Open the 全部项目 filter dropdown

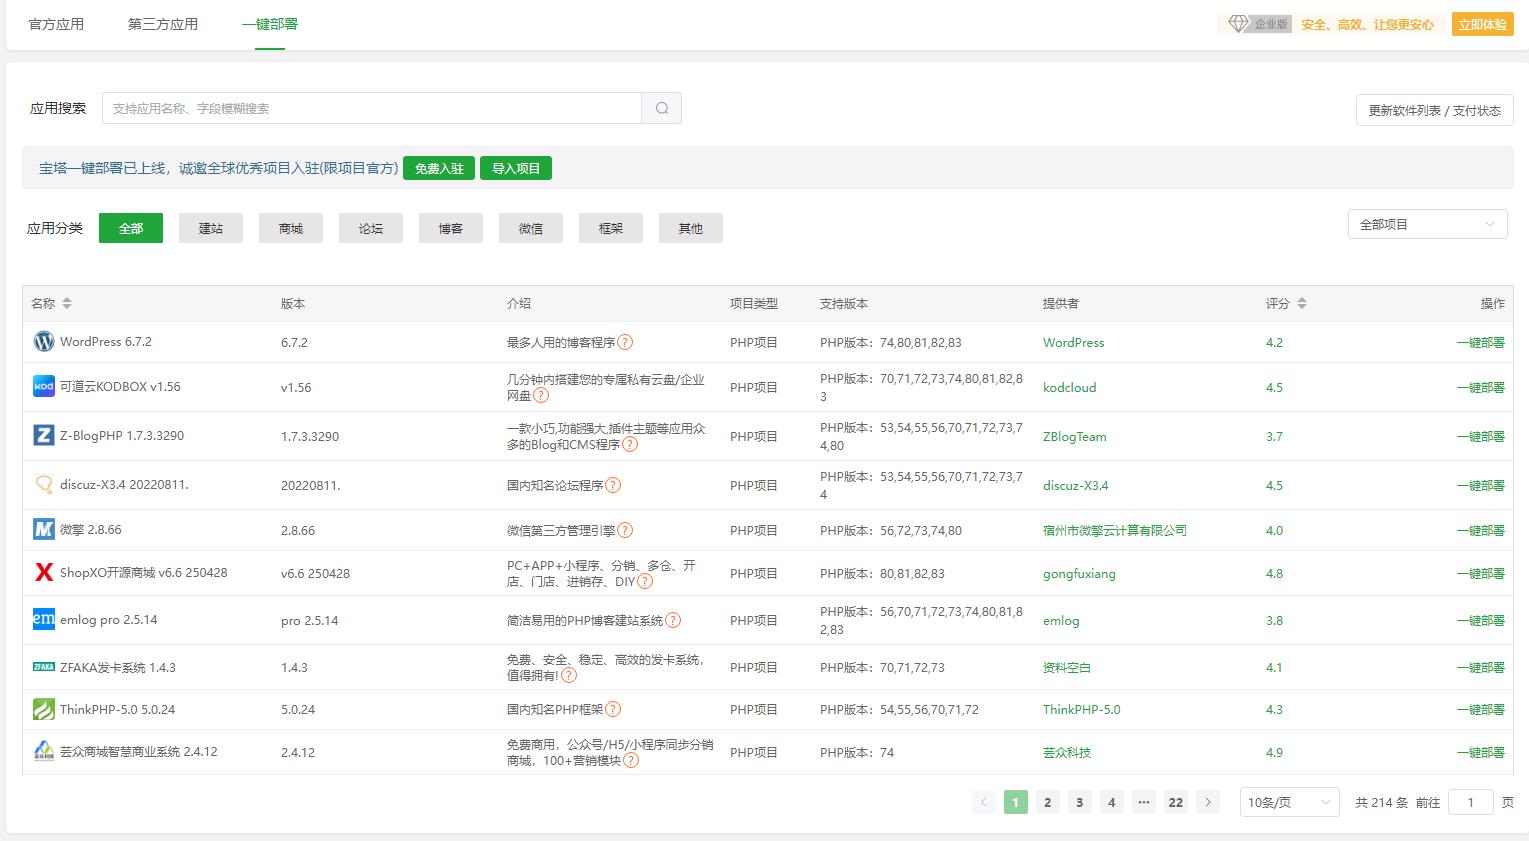(x=1427, y=224)
